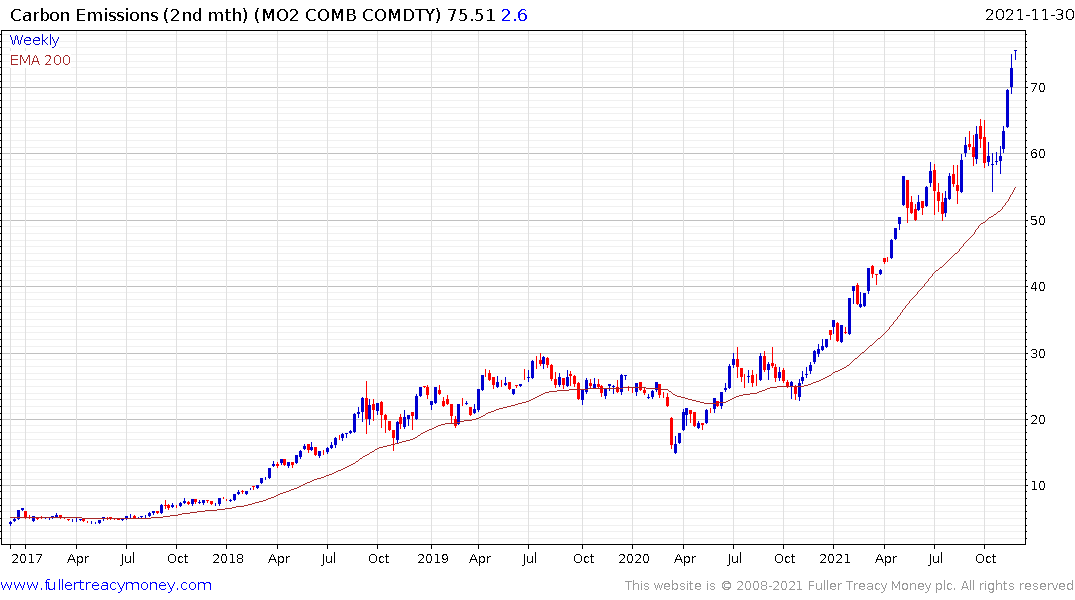The height and width of the screenshot is (600, 1075).
Task: Click the topmost candlestick near 75
Action: [x=1015, y=55]
